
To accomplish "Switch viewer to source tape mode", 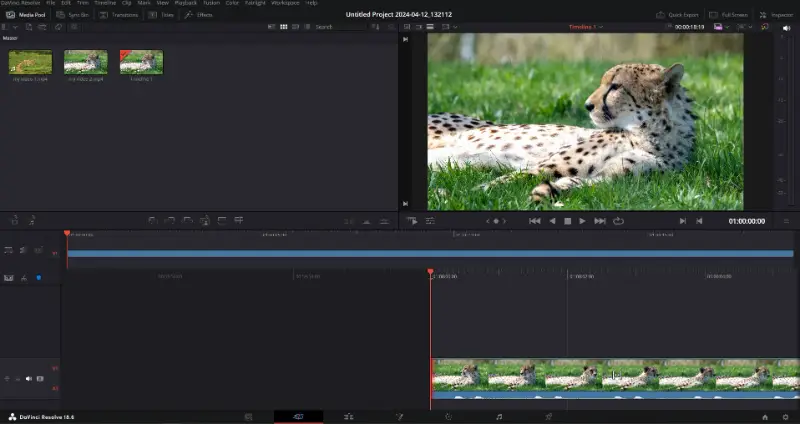I will [419, 27].
